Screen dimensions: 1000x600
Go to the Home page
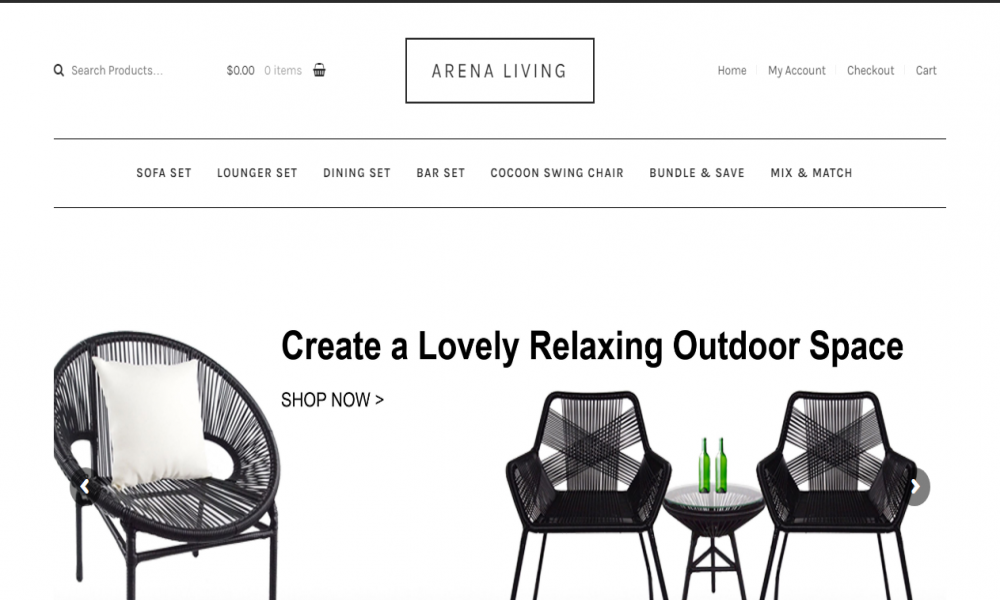click(x=732, y=70)
